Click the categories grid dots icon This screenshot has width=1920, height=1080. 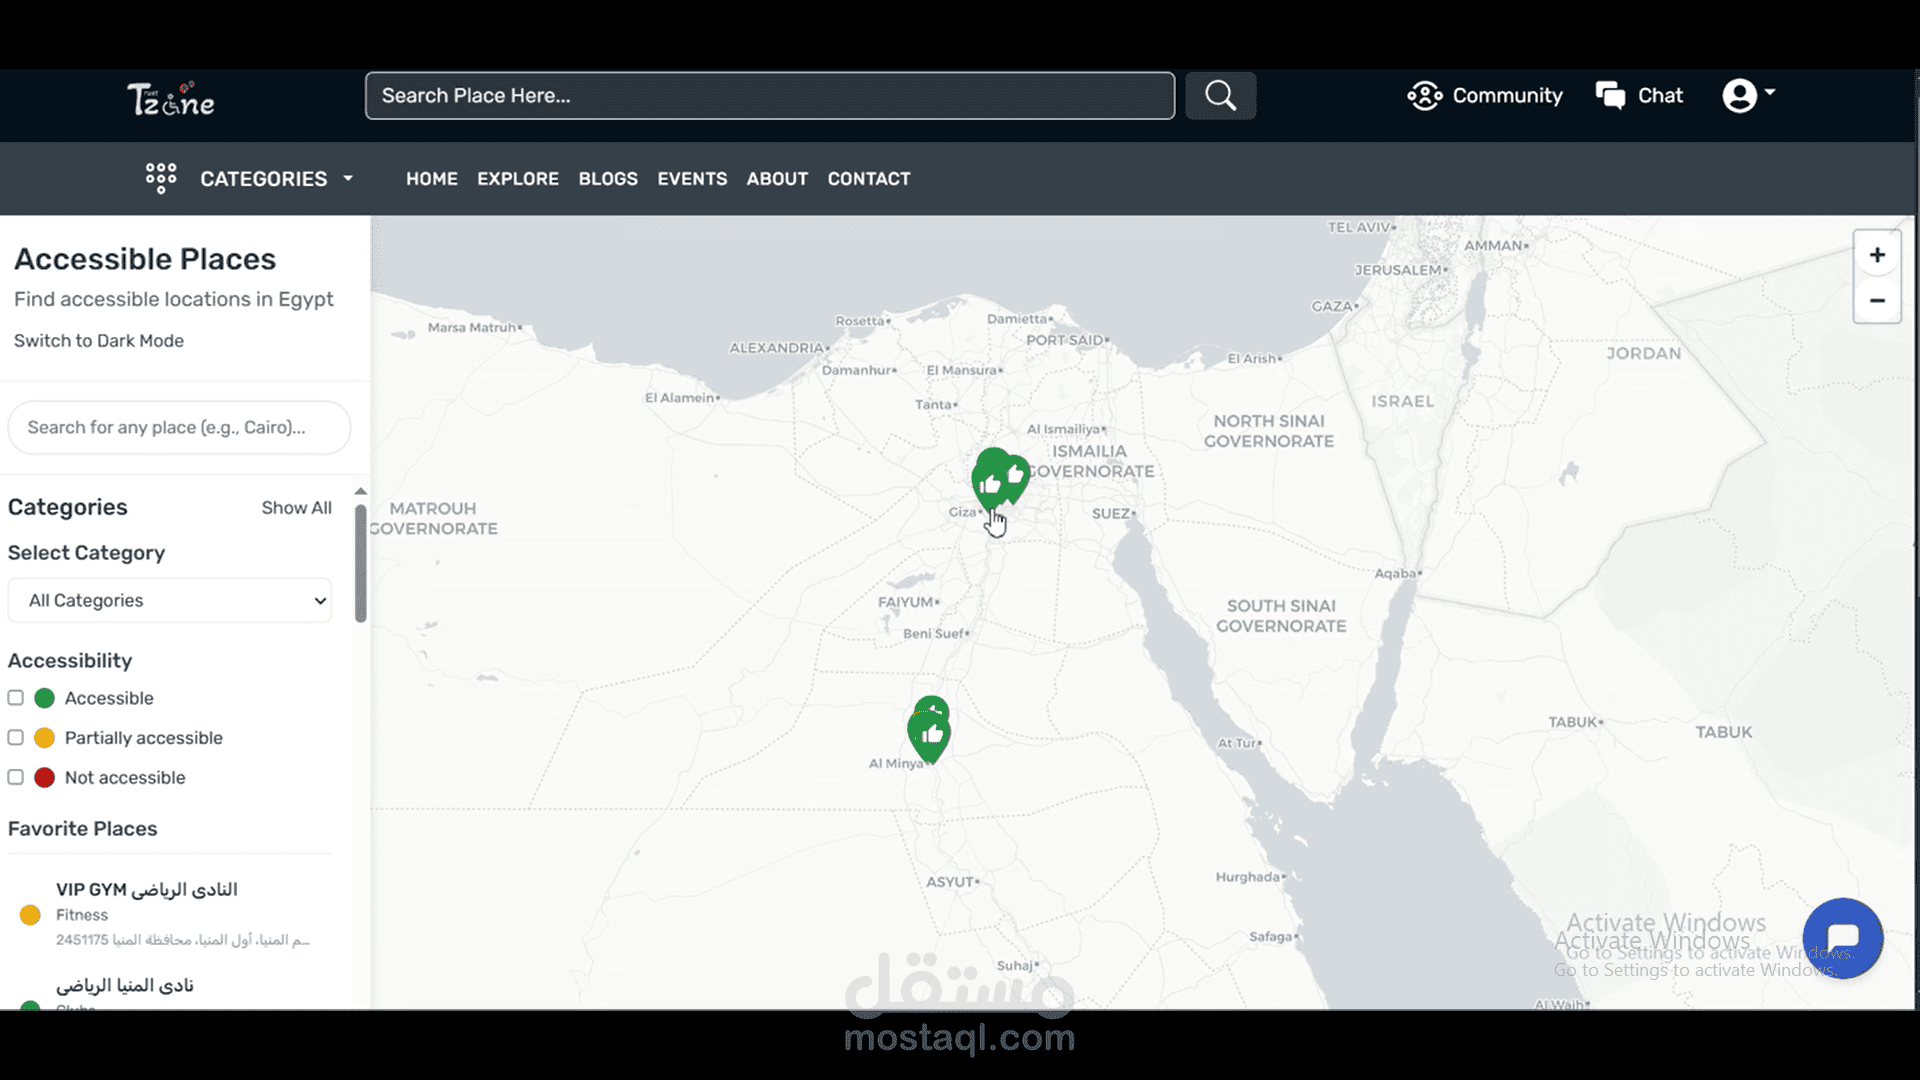(161, 178)
